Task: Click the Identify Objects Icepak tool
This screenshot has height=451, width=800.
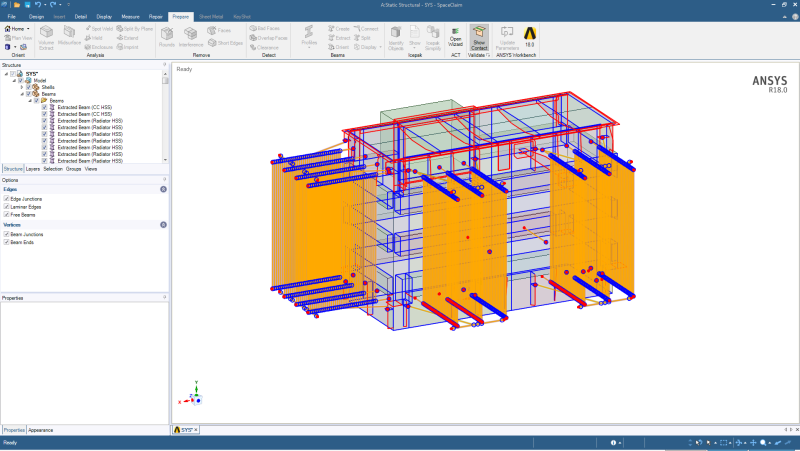Action: coord(396,38)
